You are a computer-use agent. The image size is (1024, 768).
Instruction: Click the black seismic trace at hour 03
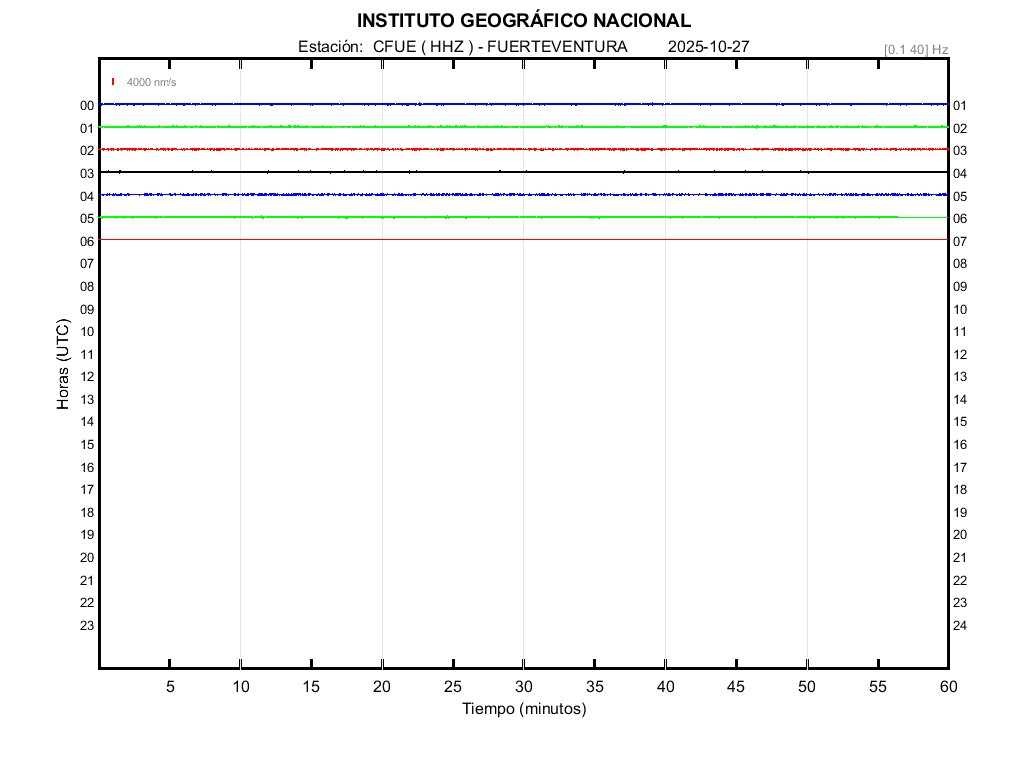(523, 172)
